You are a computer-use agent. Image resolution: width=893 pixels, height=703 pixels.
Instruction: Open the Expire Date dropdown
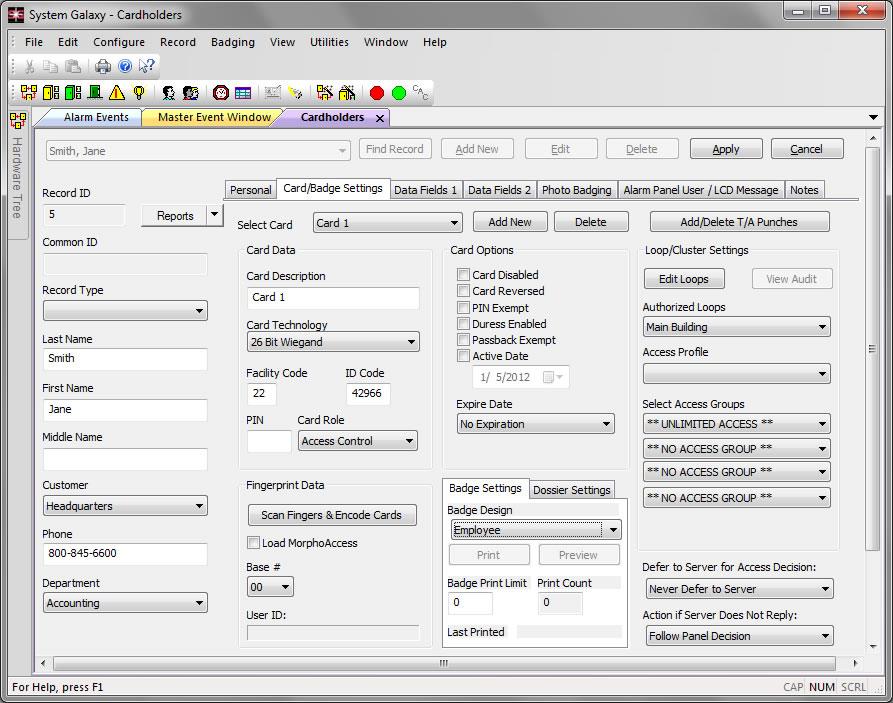click(535, 424)
